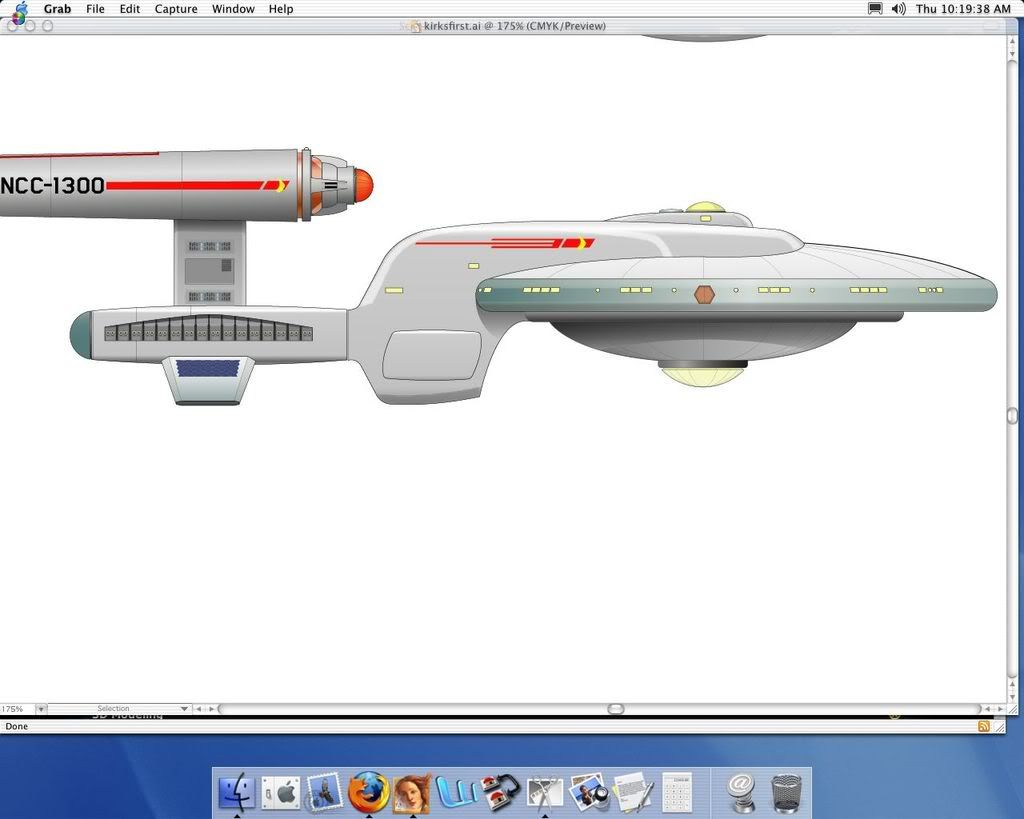This screenshot has height=819, width=1024.
Task: Click the volume speaker icon
Action: pyautogui.click(x=899, y=8)
